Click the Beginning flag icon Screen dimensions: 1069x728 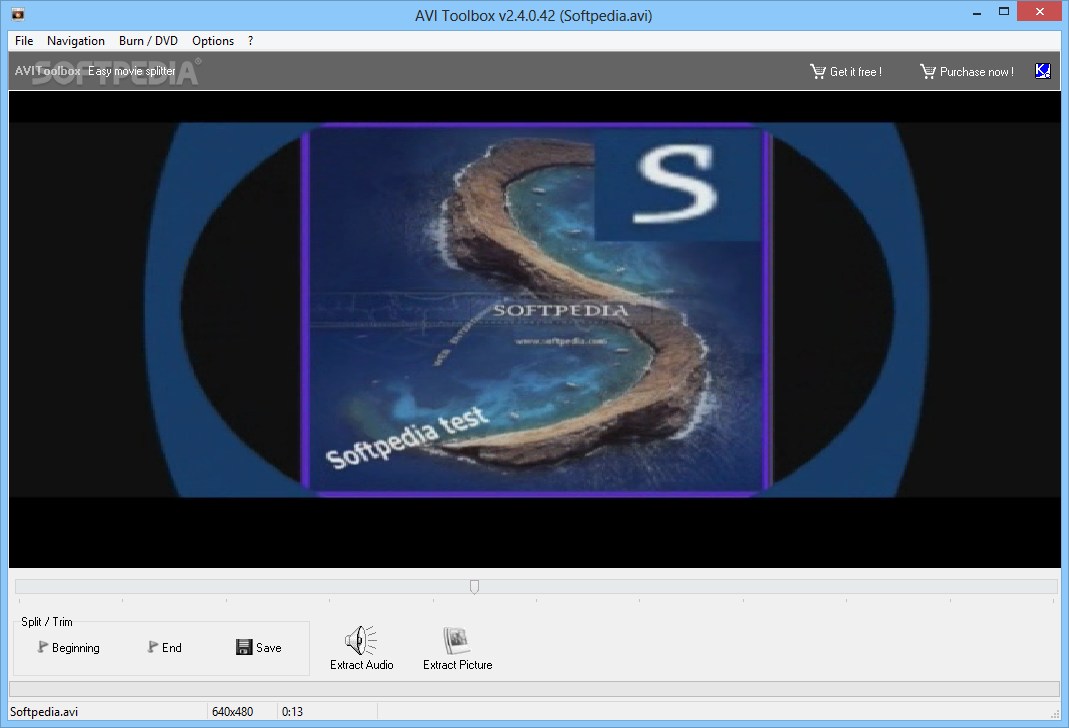pyautogui.click(x=43, y=647)
